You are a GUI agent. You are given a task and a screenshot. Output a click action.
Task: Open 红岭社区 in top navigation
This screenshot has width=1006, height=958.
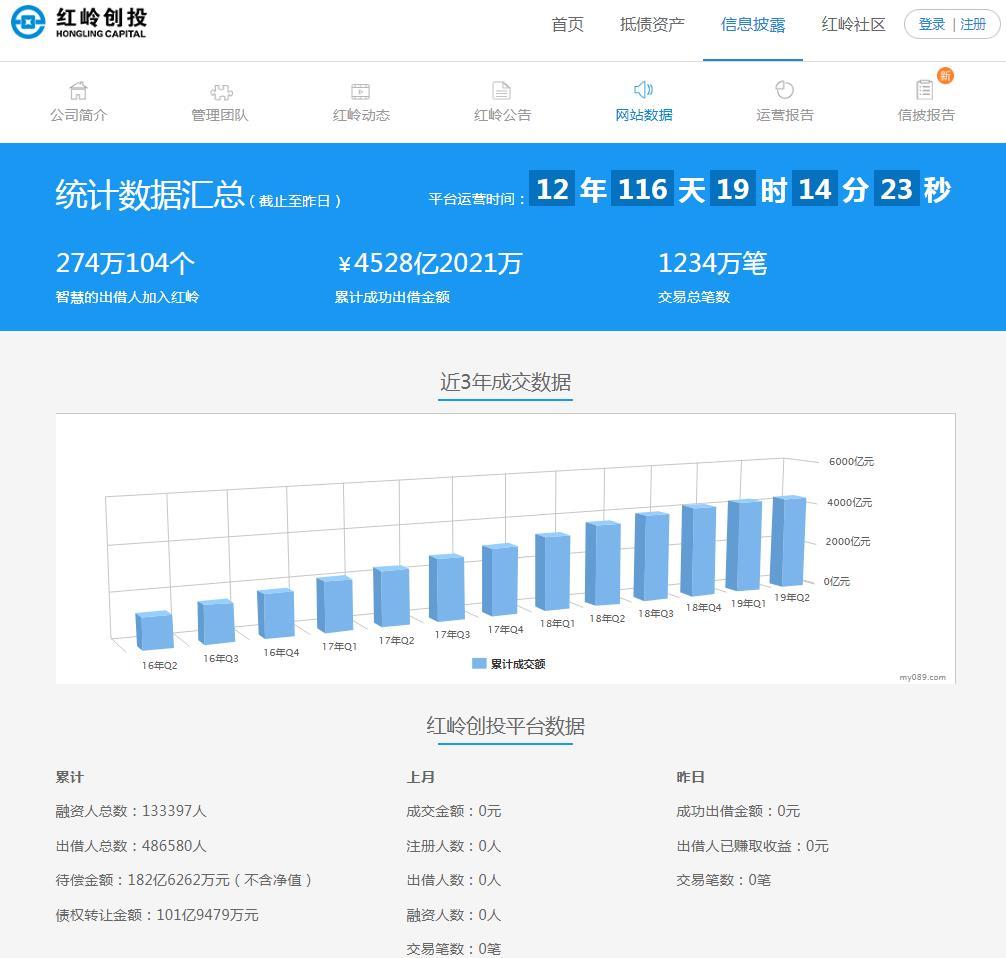click(853, 24)
